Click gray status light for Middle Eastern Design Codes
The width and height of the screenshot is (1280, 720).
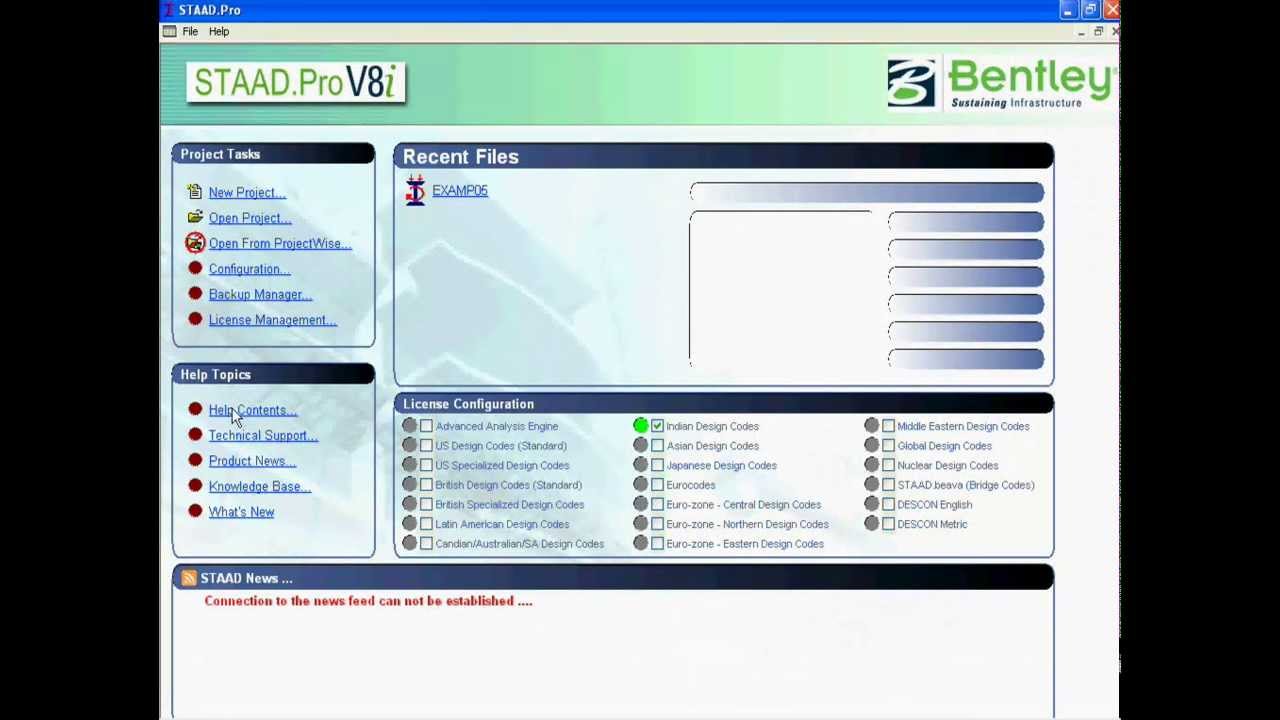(871, 426)
